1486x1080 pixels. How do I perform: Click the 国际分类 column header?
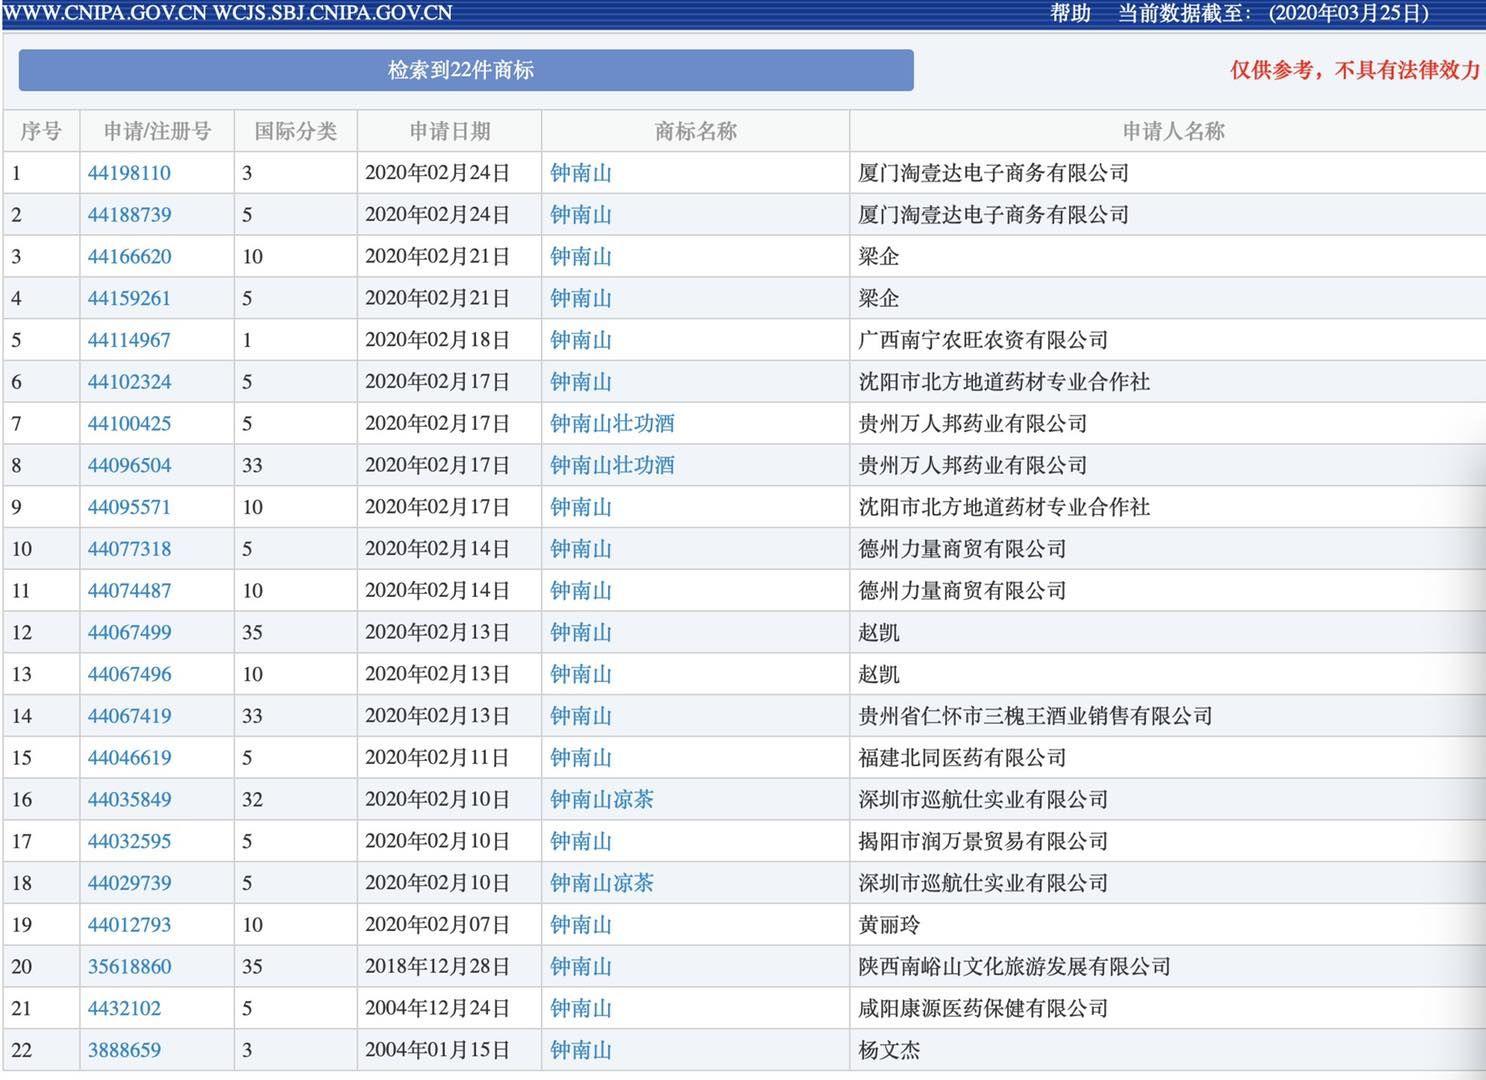(x=295, y=131)
